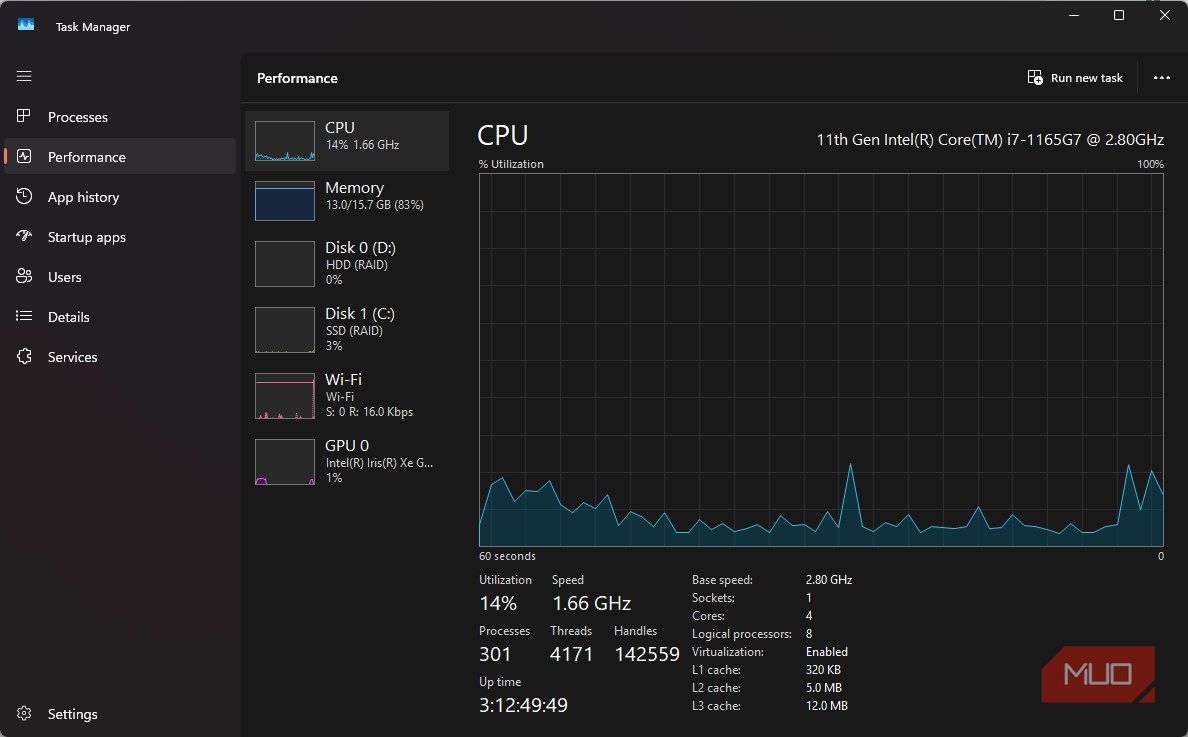The height and width of the screenshot is (737, 1188).
Task: Click the 1.66 GHz speed value
Action: [x=592, y=603]
